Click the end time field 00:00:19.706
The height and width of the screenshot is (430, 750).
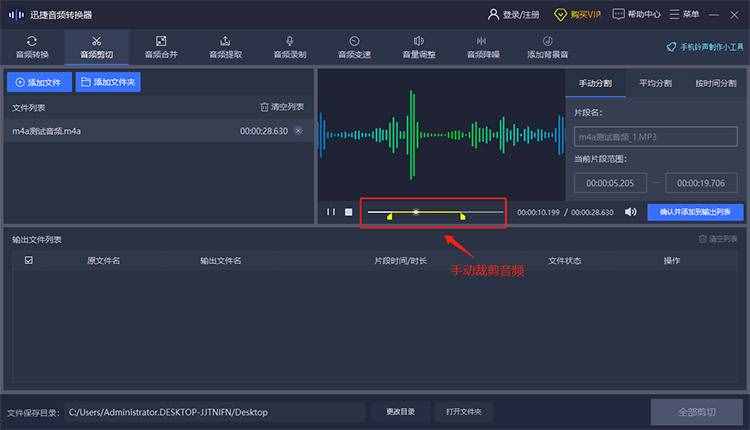701,183
